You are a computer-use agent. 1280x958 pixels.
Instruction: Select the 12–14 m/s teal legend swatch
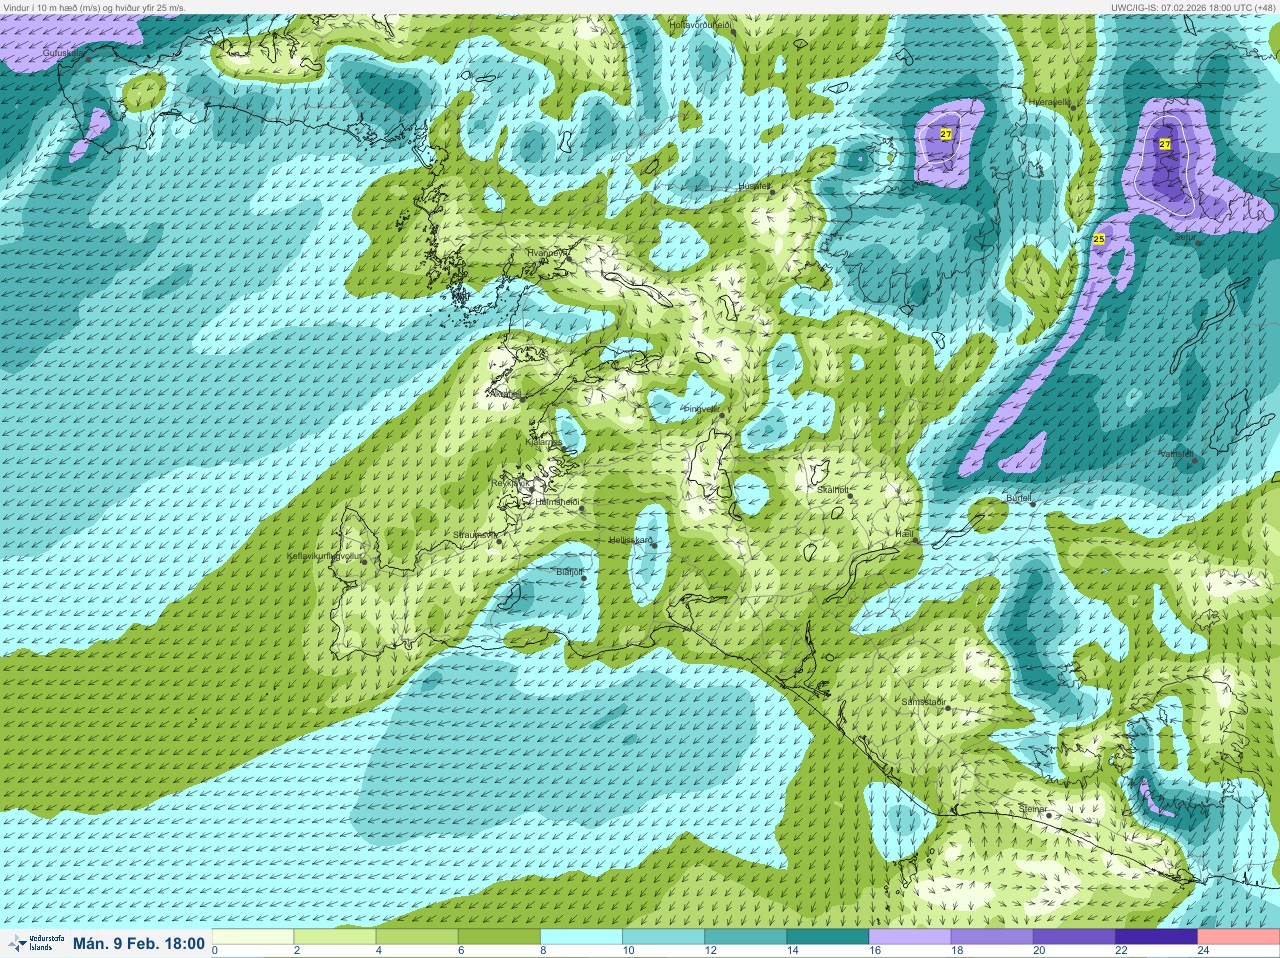[745, 937]
